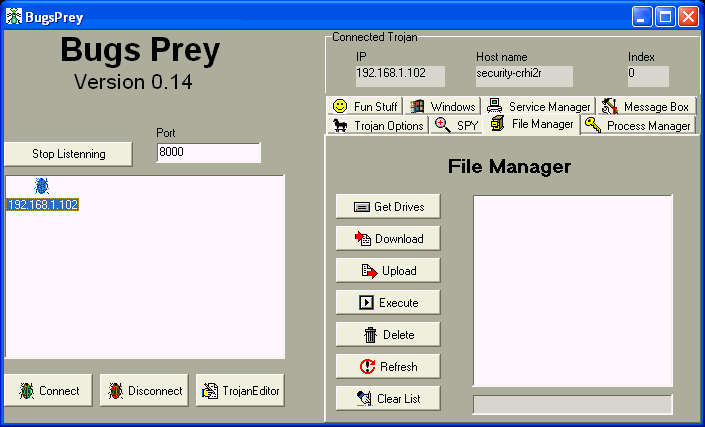Click the progress bar below the file list
705x427 pixels.
tap(572, 404)
